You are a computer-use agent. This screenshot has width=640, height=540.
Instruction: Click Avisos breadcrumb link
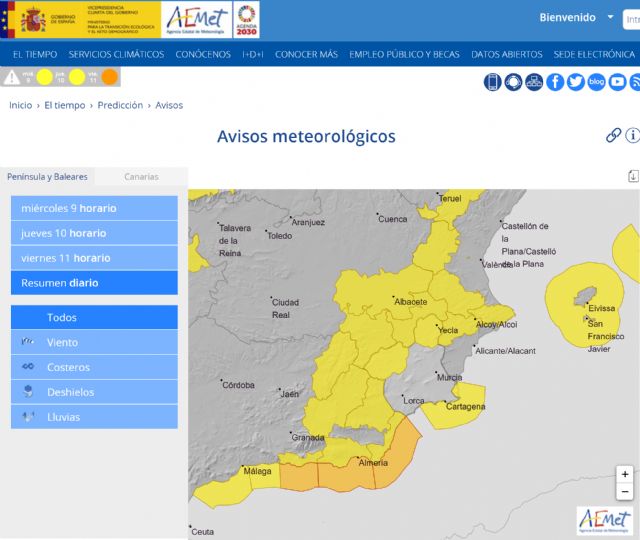tap(169, 105)
